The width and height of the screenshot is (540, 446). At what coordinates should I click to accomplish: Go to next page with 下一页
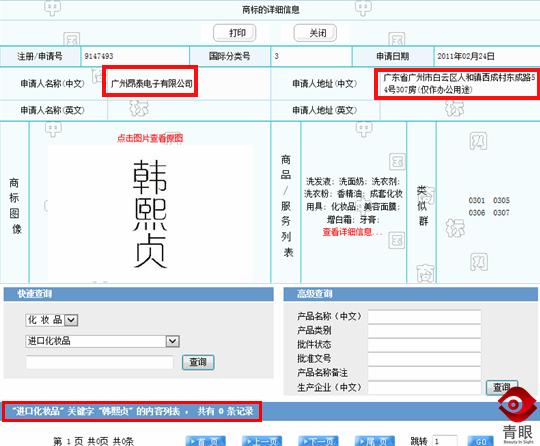pyautogui.click(x=319, y=441)
